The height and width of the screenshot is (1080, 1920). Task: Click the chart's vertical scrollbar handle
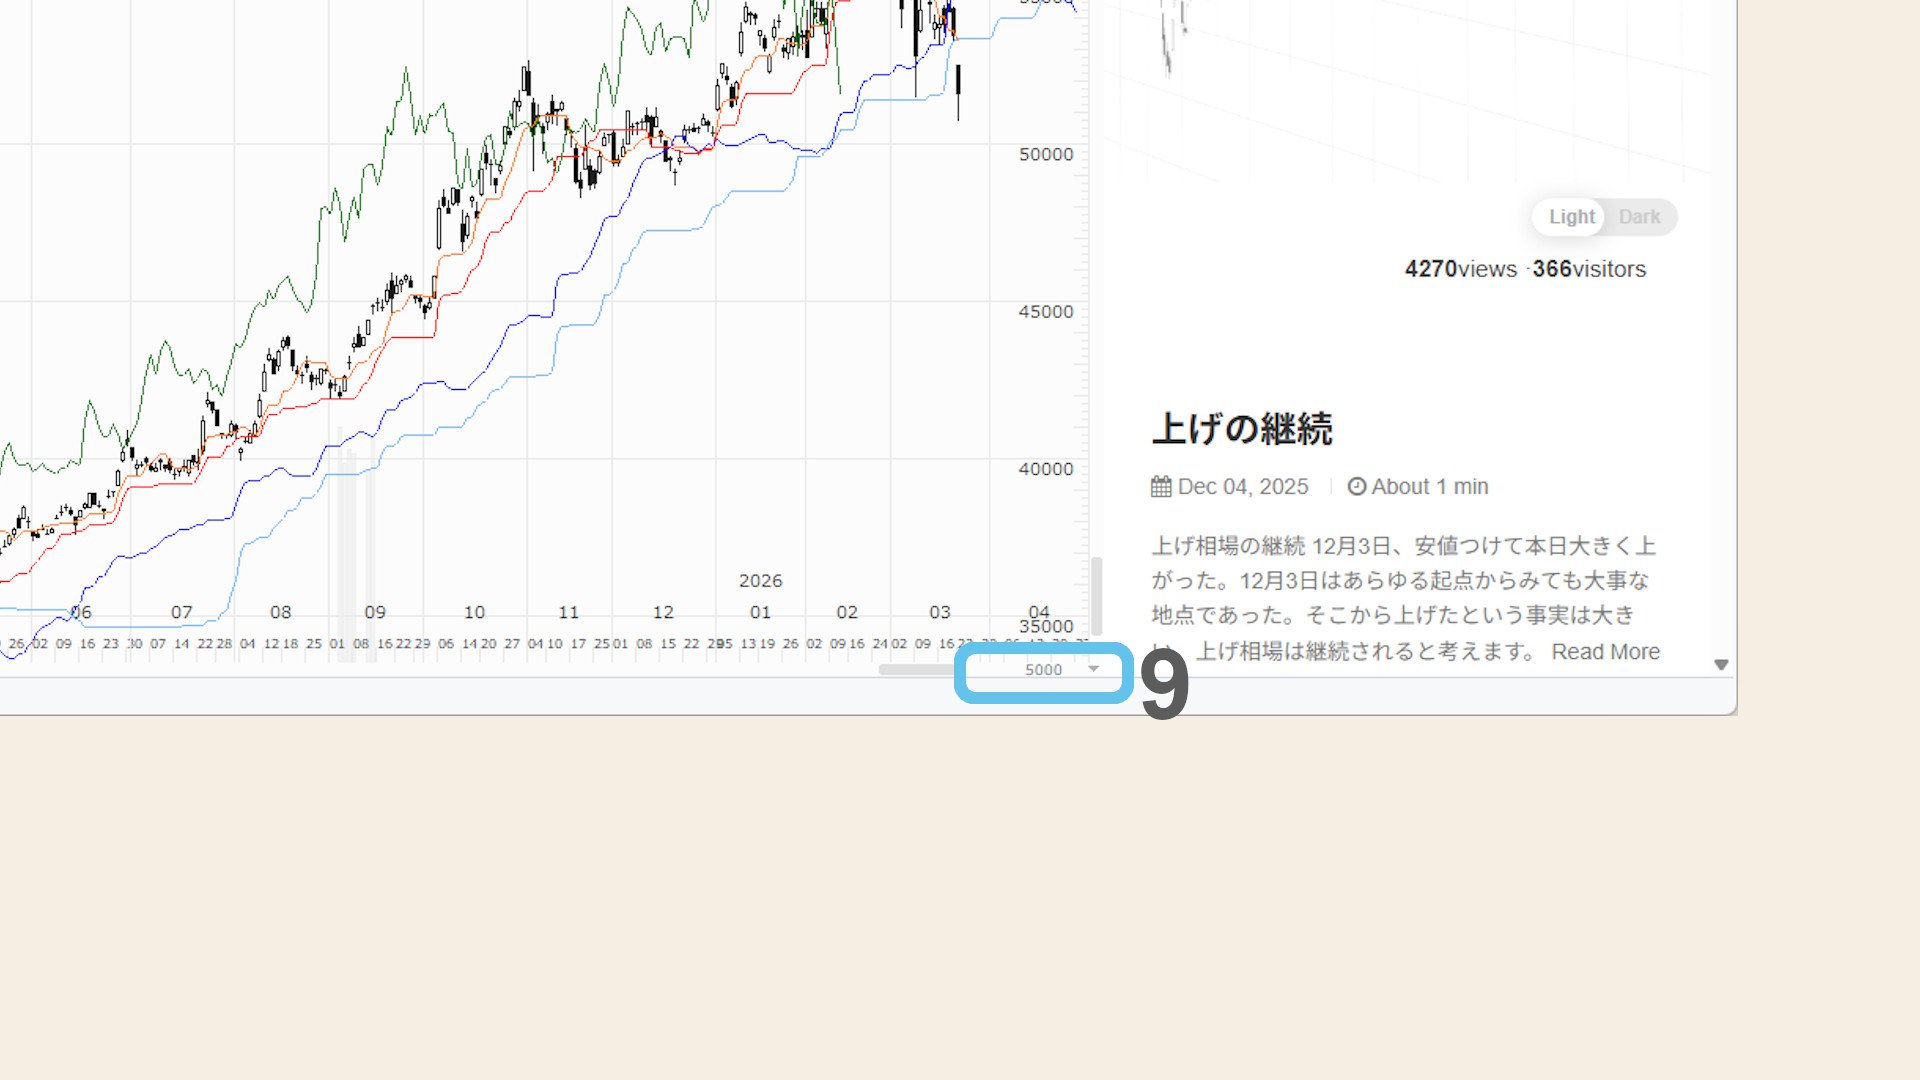pyautogui.click(x=1096, y=595)
